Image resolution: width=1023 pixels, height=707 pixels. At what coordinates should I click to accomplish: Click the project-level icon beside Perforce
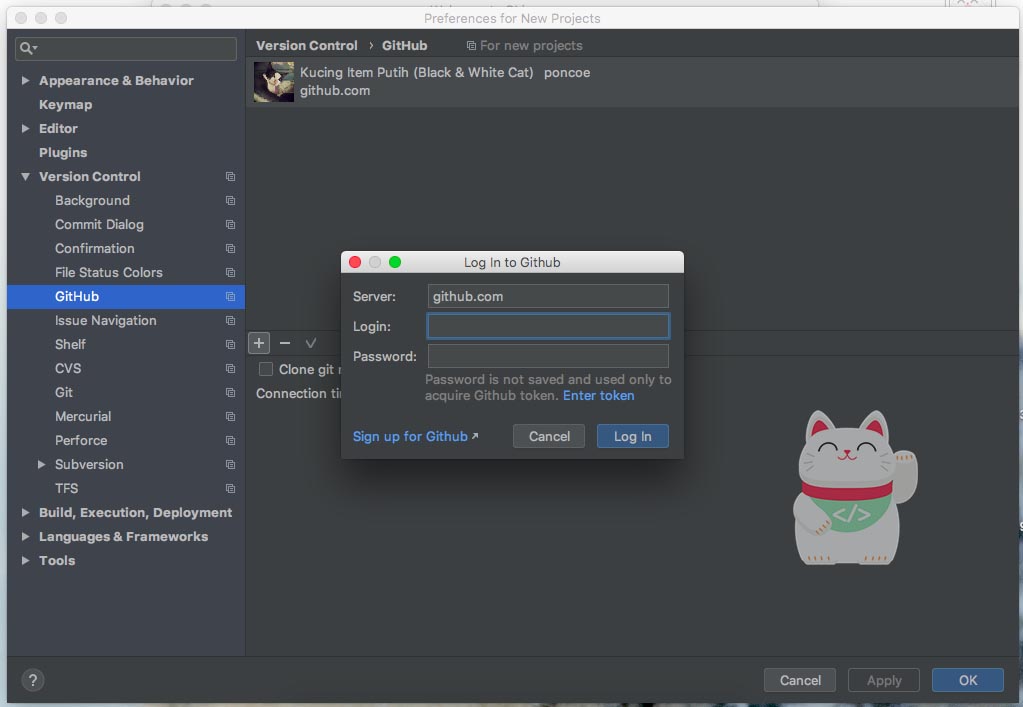(230, 441)
